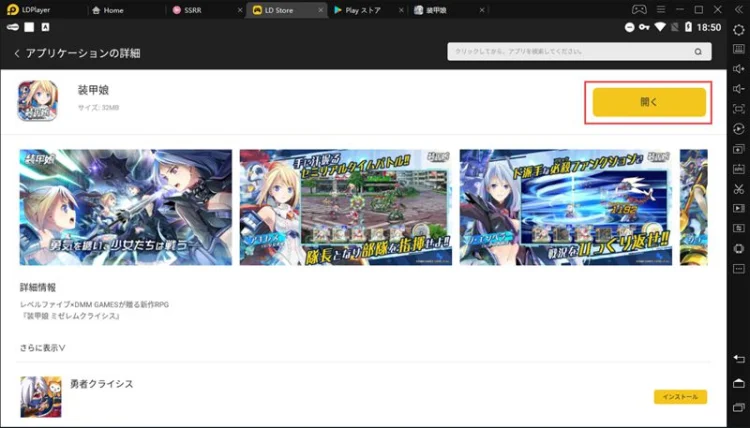Click the yellow 開く button
This screenshot has width=750, height=428.
(x=649, y=102)
